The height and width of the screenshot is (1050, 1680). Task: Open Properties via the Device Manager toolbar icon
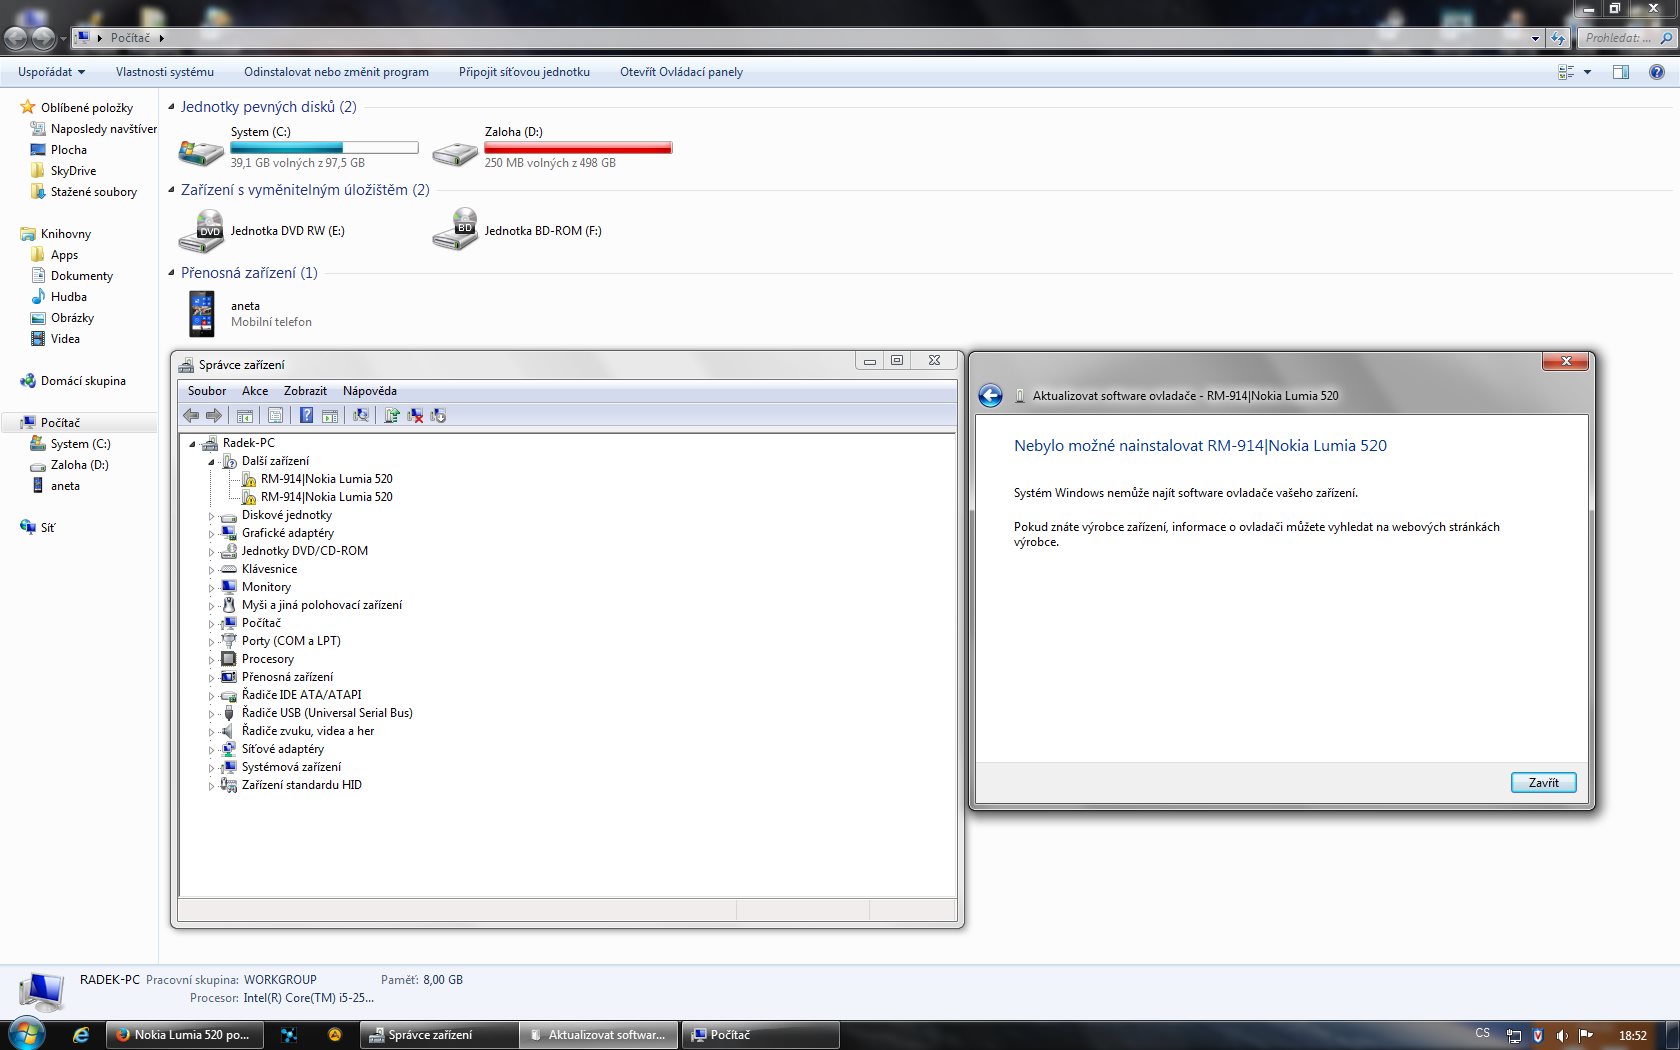[275, 415]
